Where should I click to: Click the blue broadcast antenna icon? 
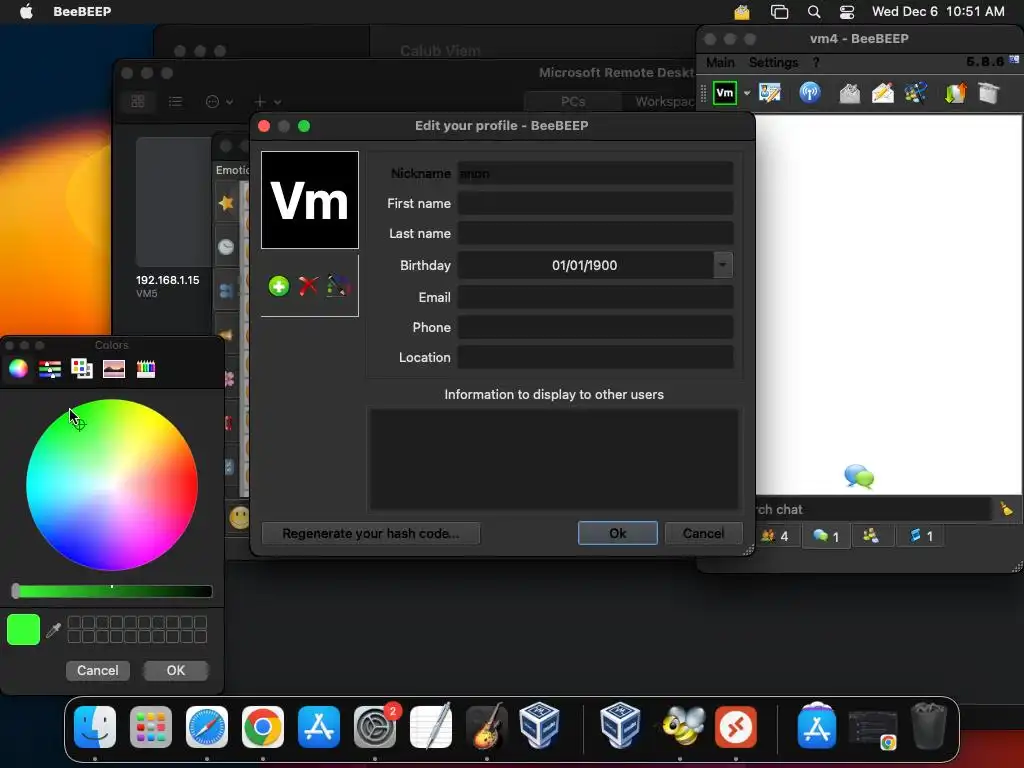[x=810, y=93]
